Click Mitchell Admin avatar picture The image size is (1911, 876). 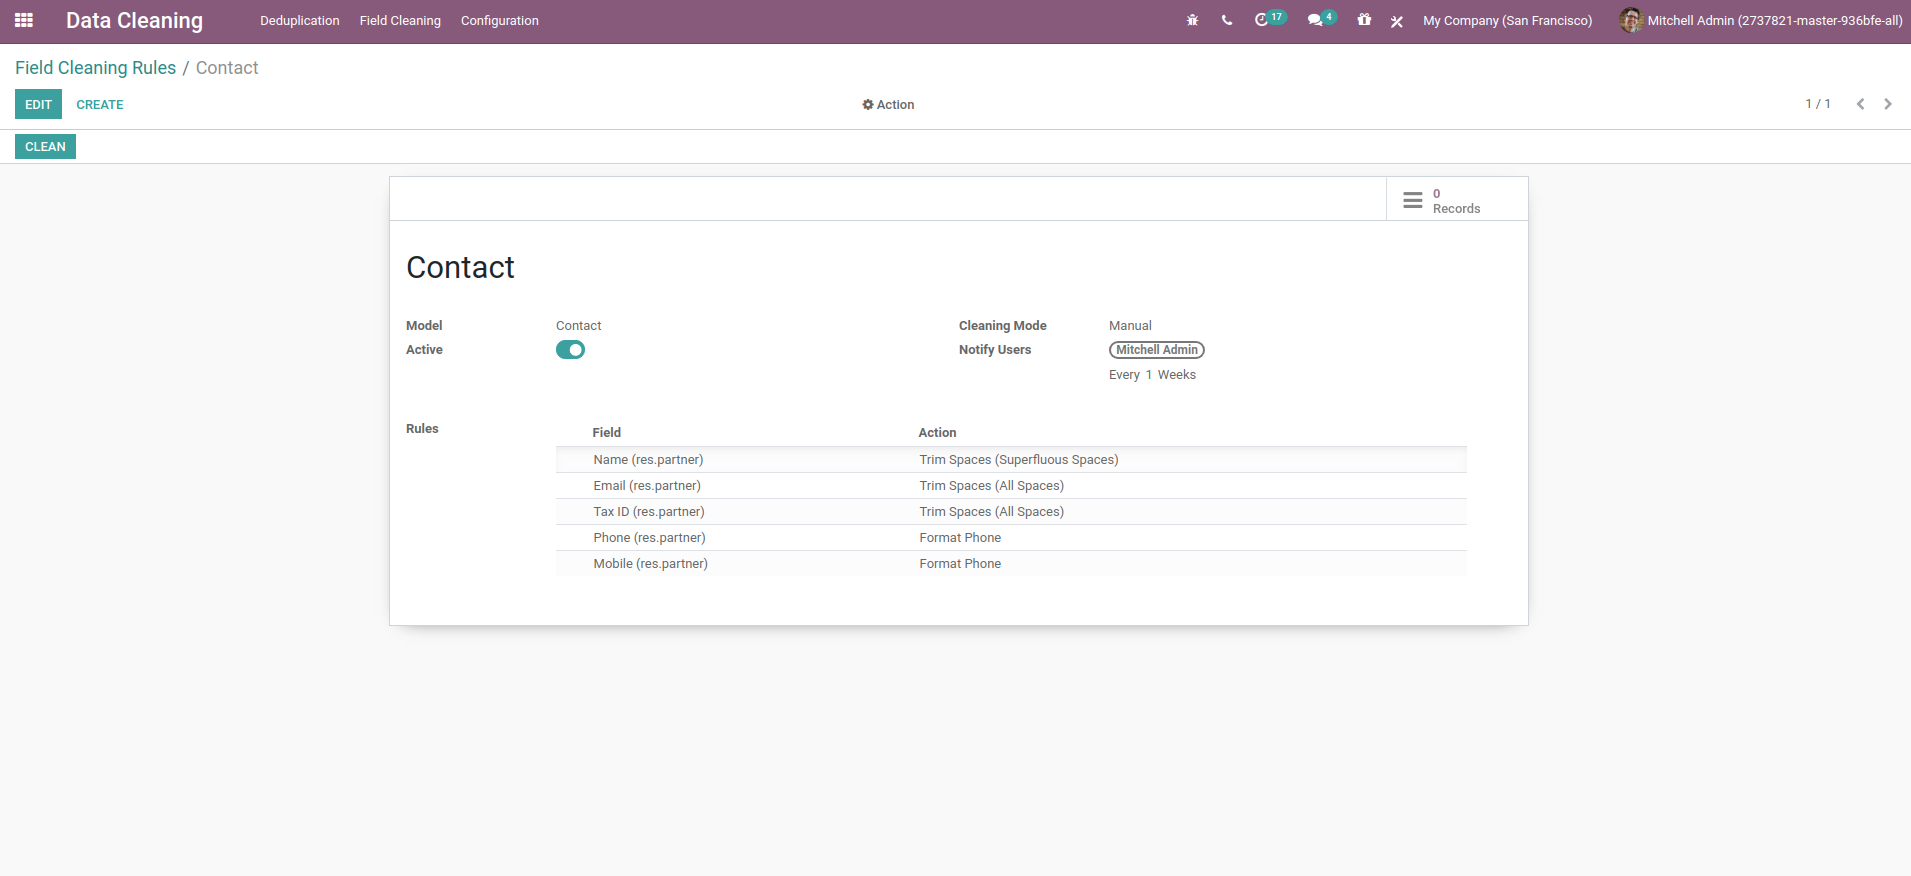1631,20
